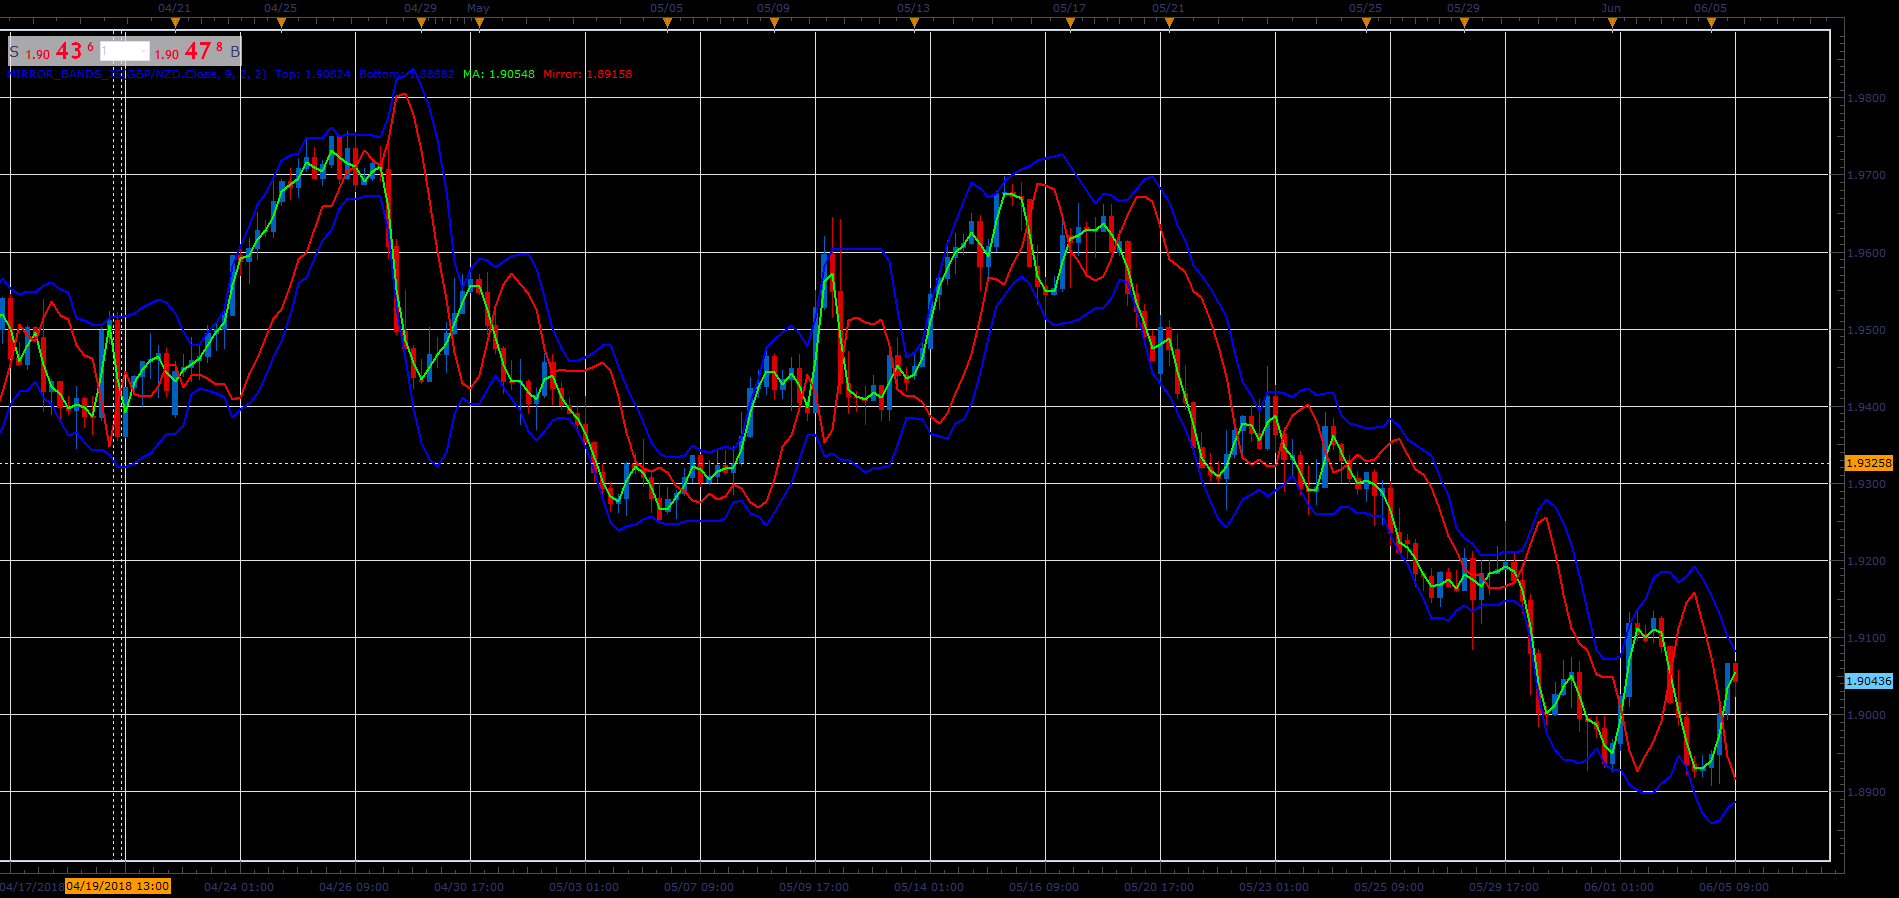Viewport: 1899px width, 898px height.
Task: Open the trade amount dropdown between prices
Action: point(125,51)
